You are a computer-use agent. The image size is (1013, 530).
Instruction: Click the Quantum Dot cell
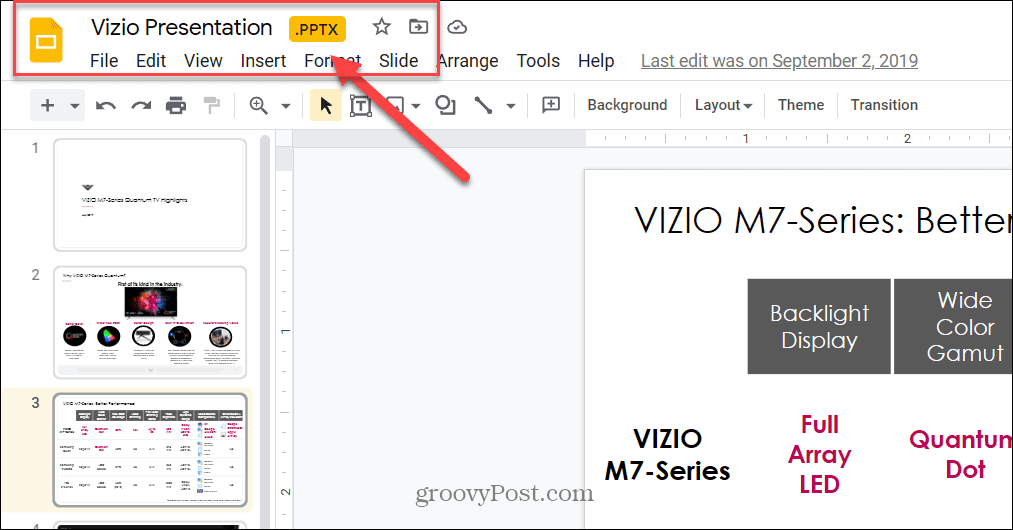pyautogui.click(x=961, y=454)
